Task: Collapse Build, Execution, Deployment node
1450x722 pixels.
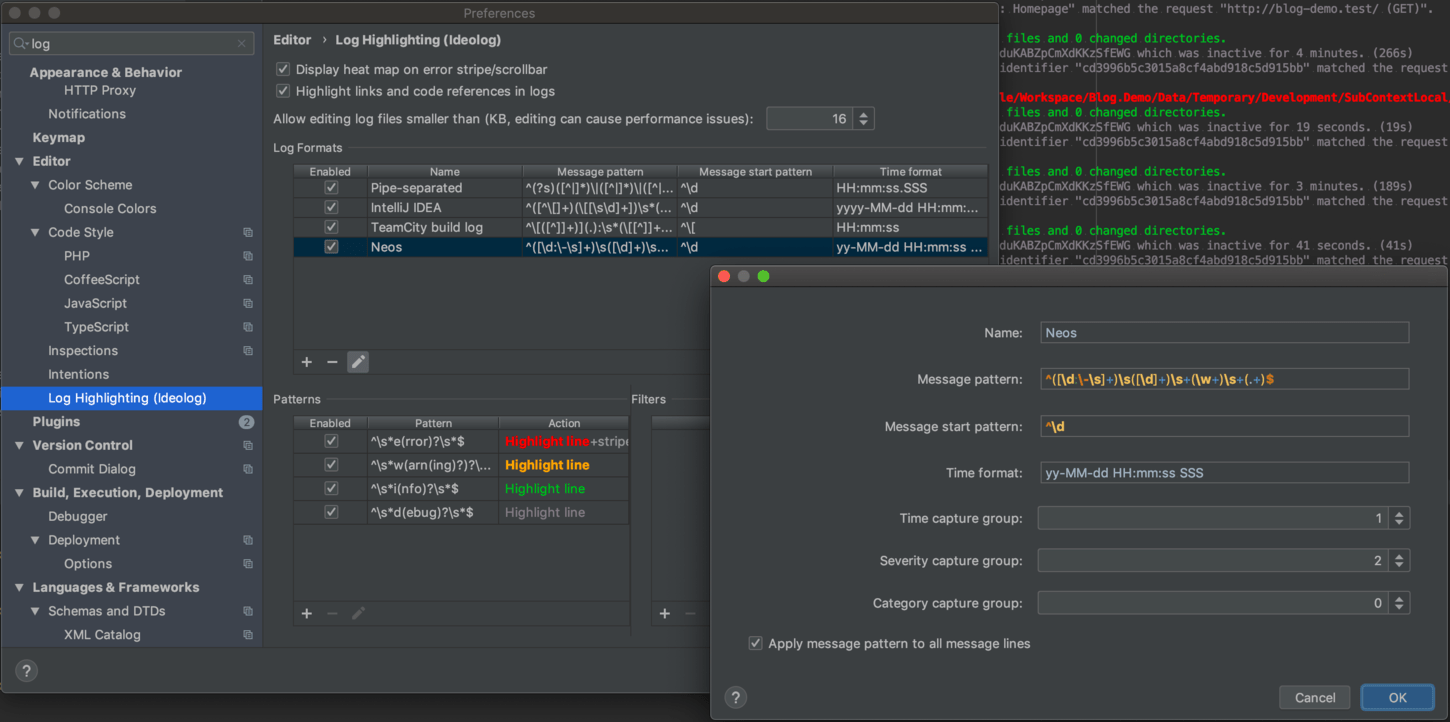Action: (16, 492)
